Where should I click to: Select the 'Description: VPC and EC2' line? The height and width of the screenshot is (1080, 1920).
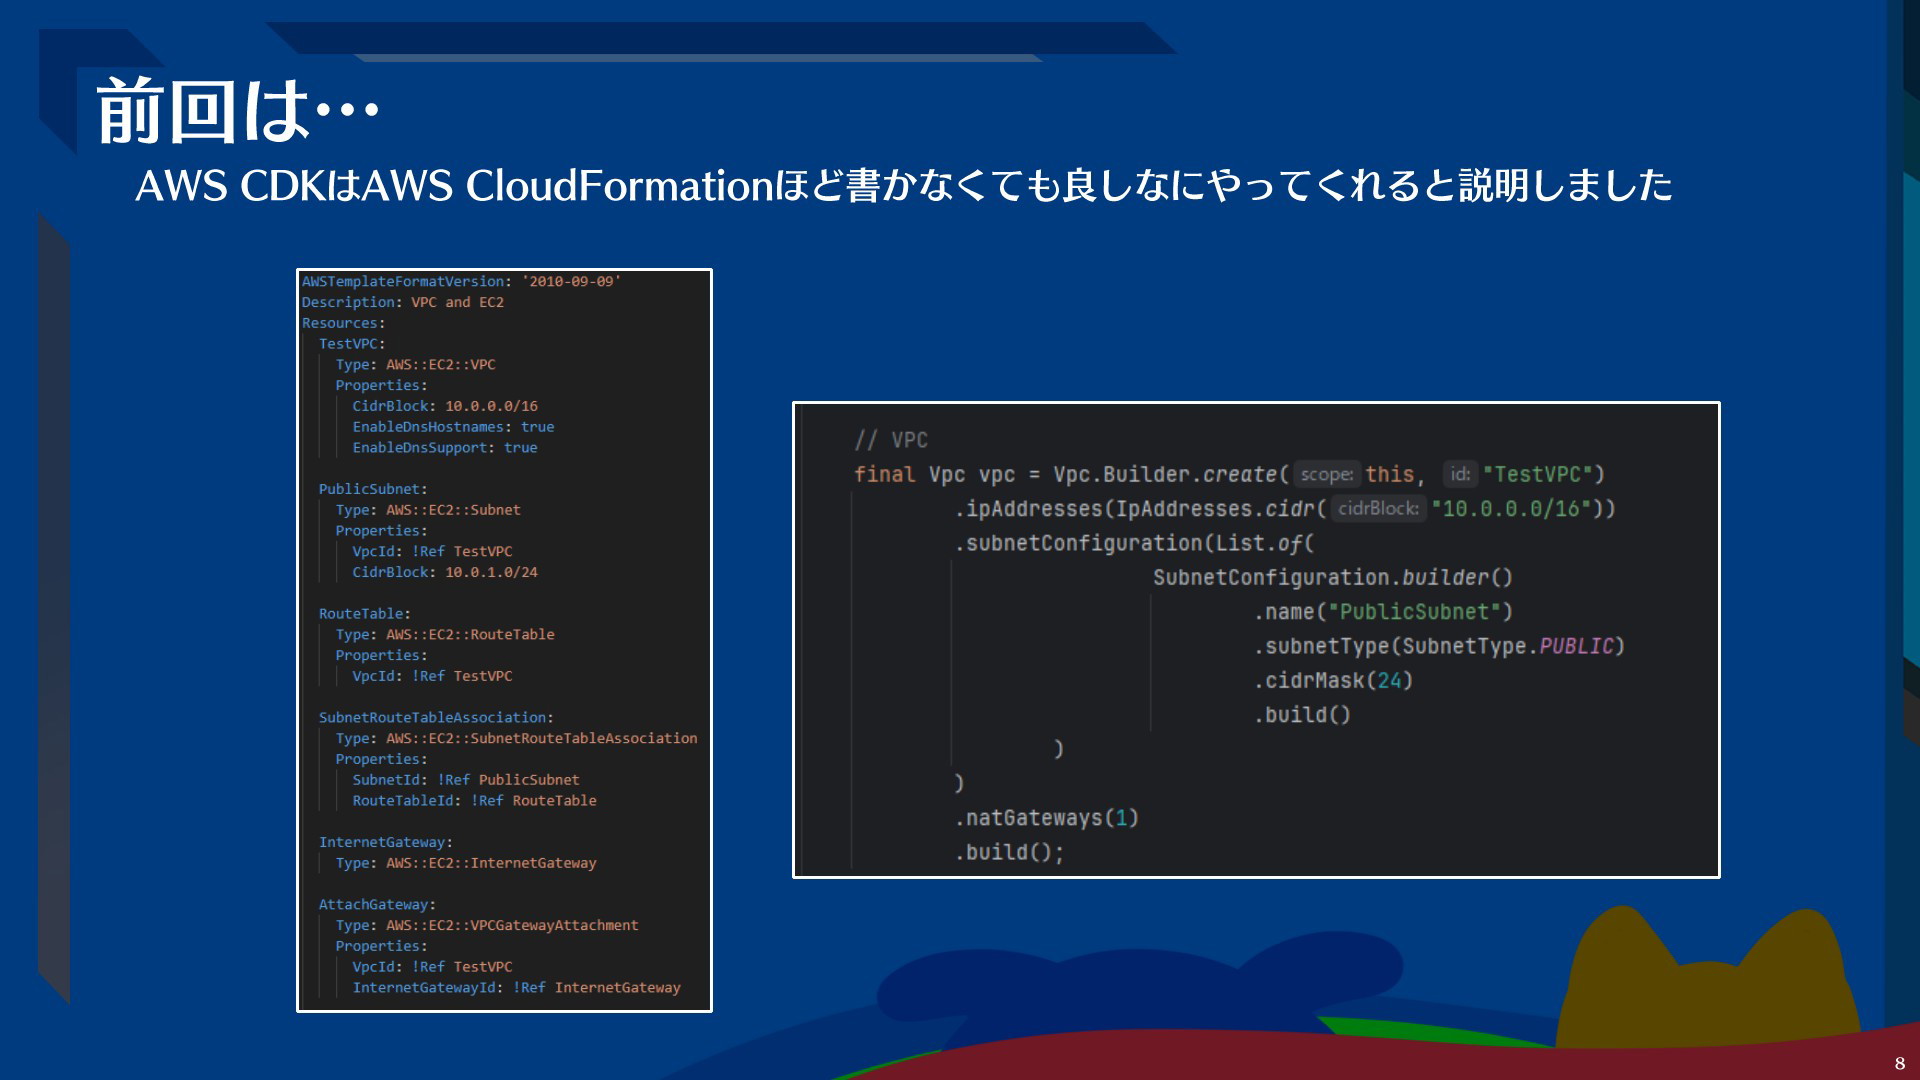click(403, 302)
